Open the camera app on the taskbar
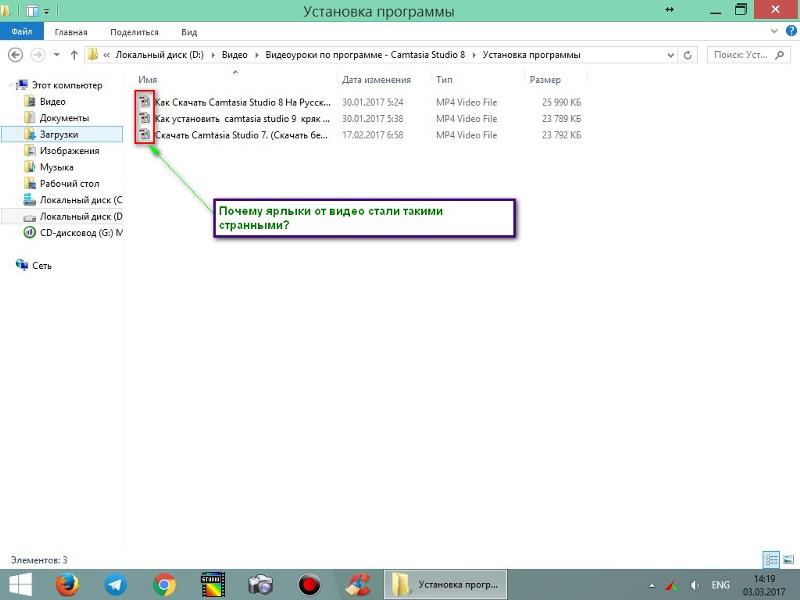Screen dimensions: 800x600 [261, 585]
